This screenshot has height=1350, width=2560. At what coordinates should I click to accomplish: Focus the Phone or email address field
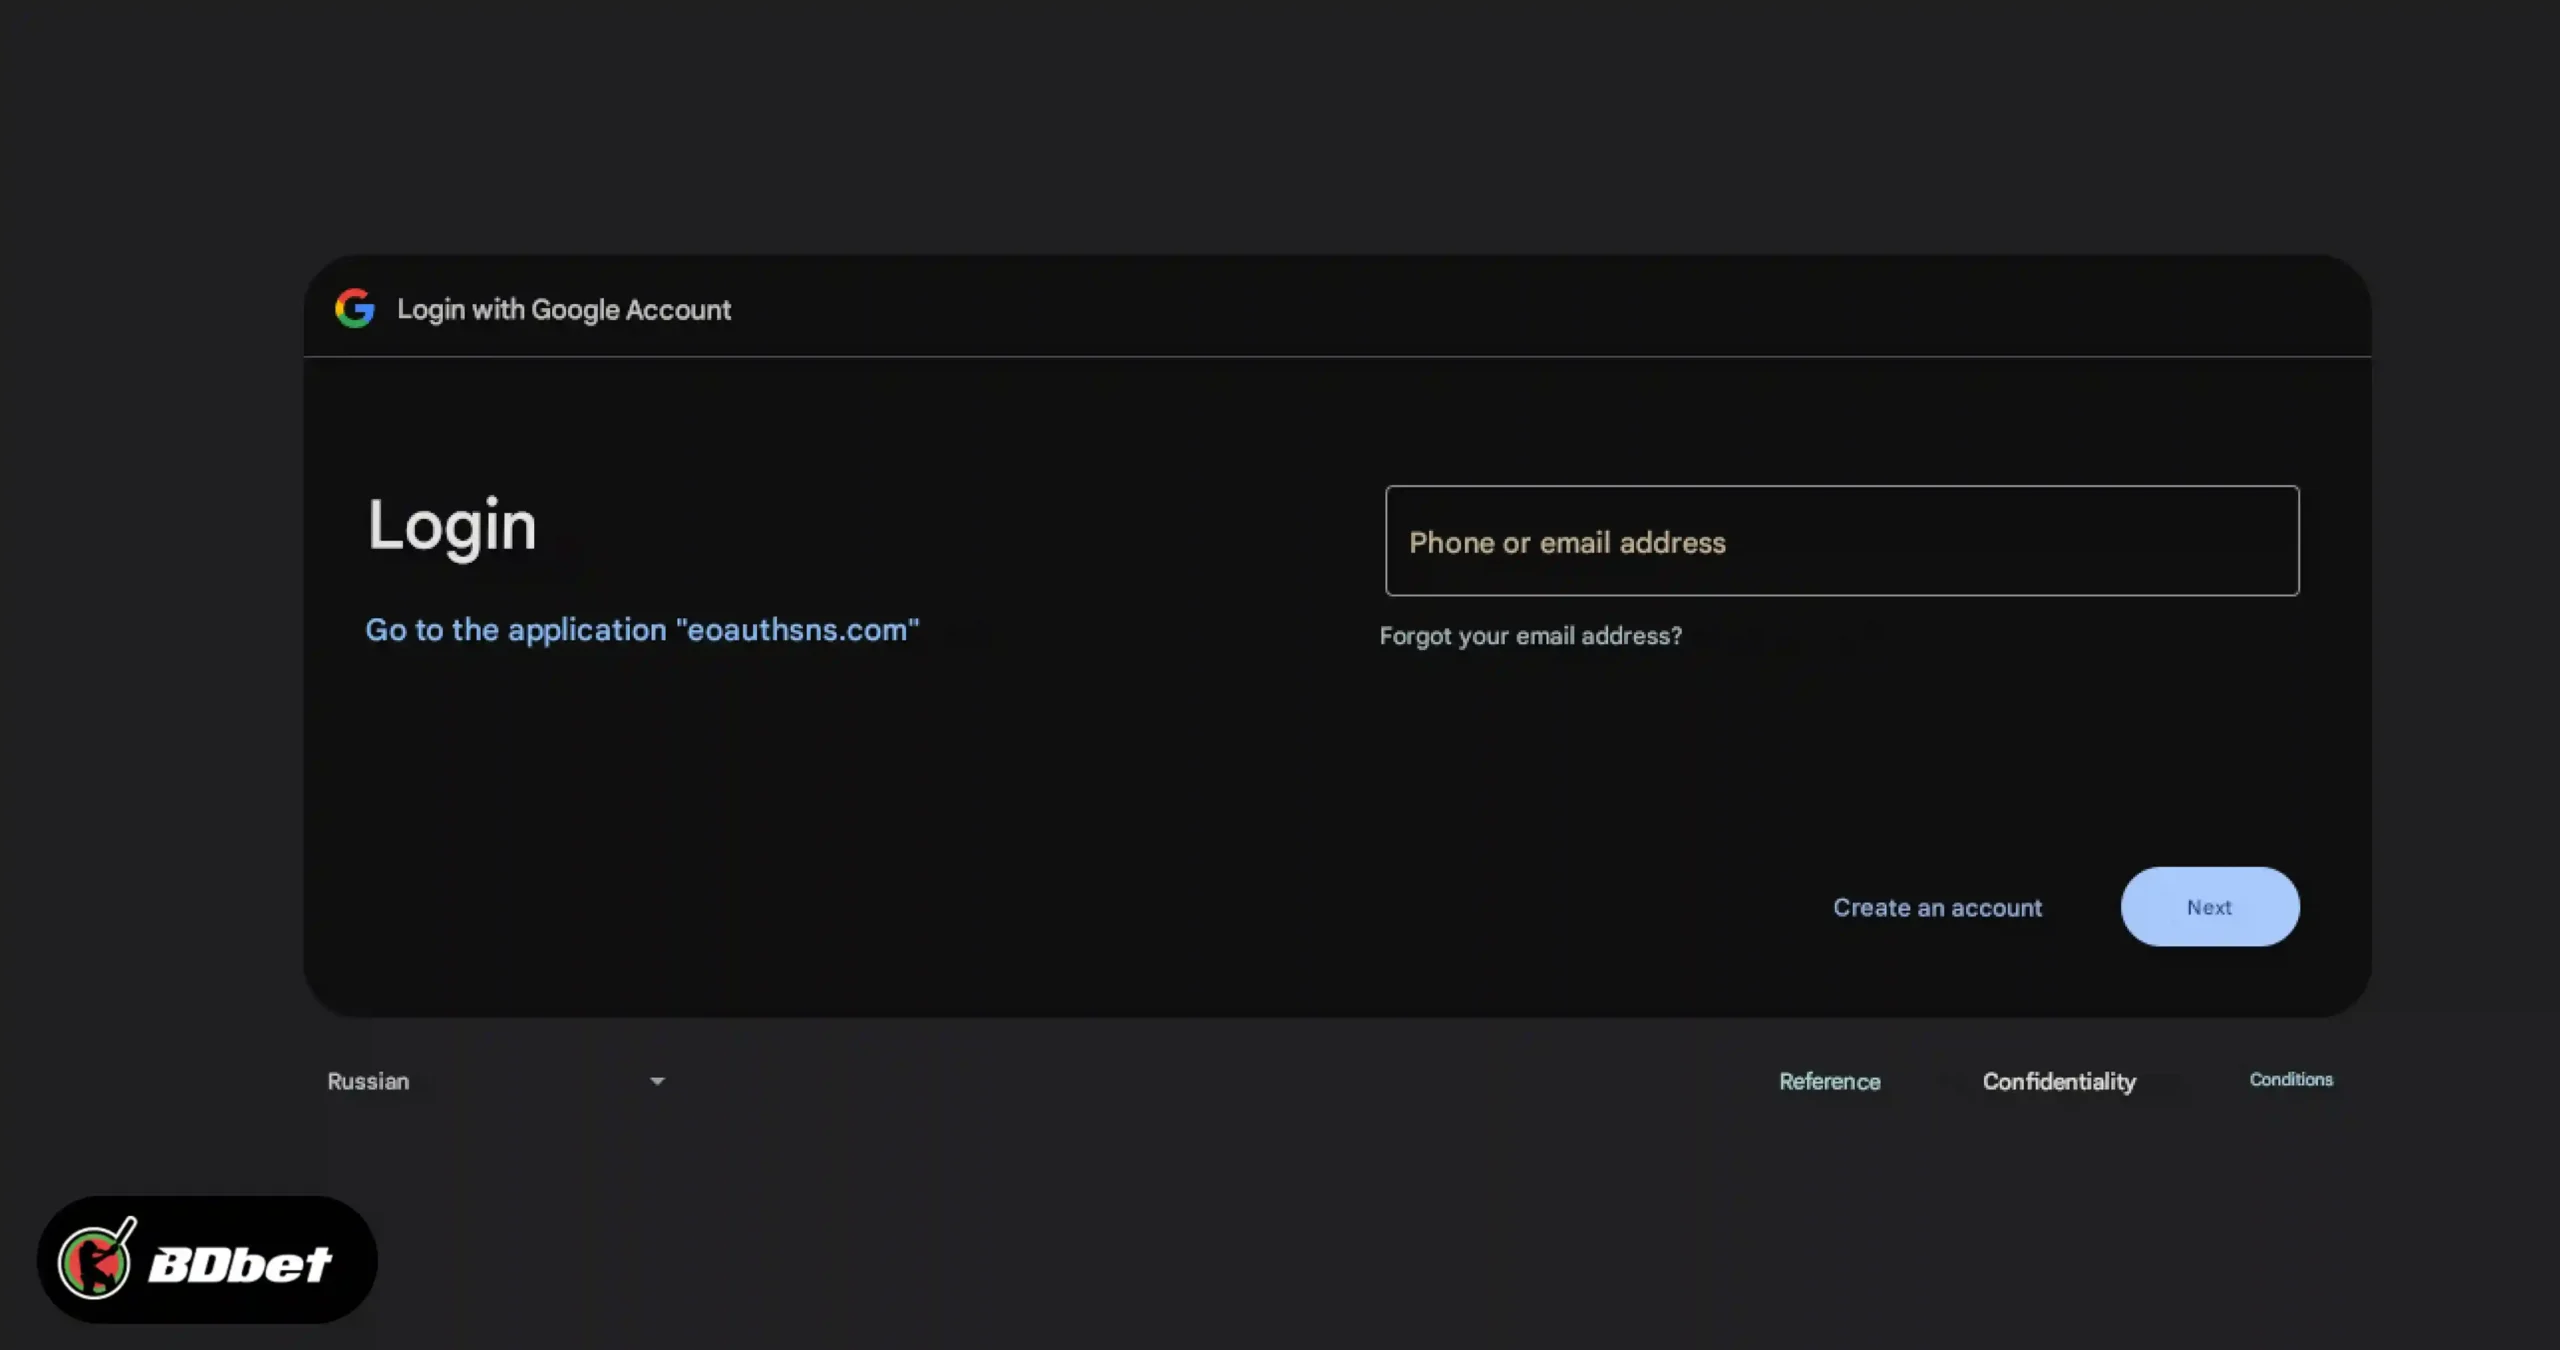coord(1842,541)
